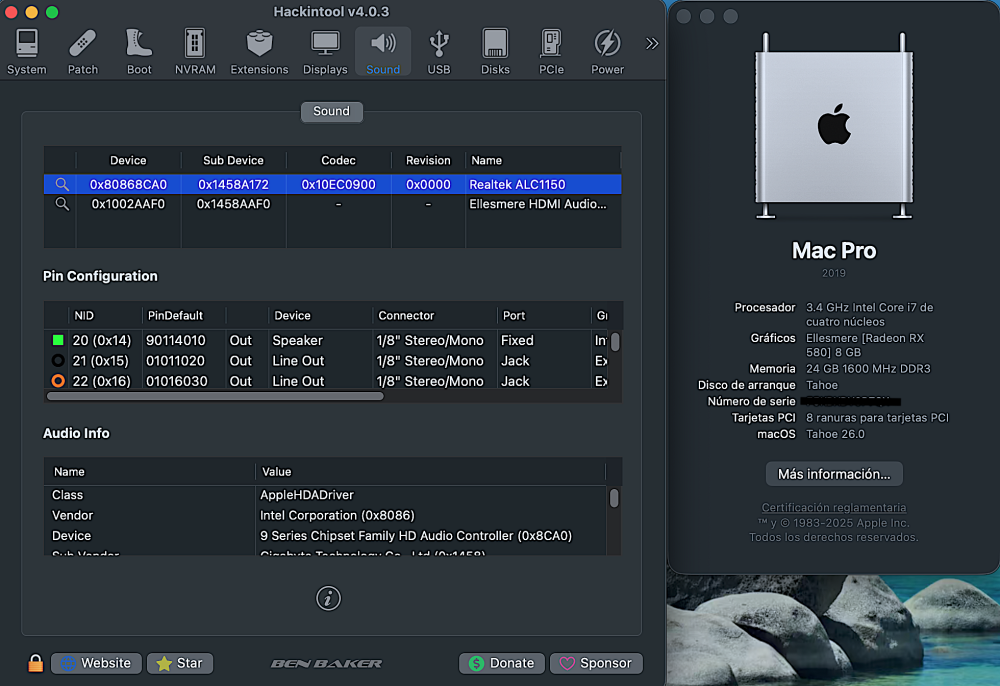The width and height of the screenshot is (1000, 686).
Task: Click codec value 0x10EC0900
Action: [x=338, y=184]
